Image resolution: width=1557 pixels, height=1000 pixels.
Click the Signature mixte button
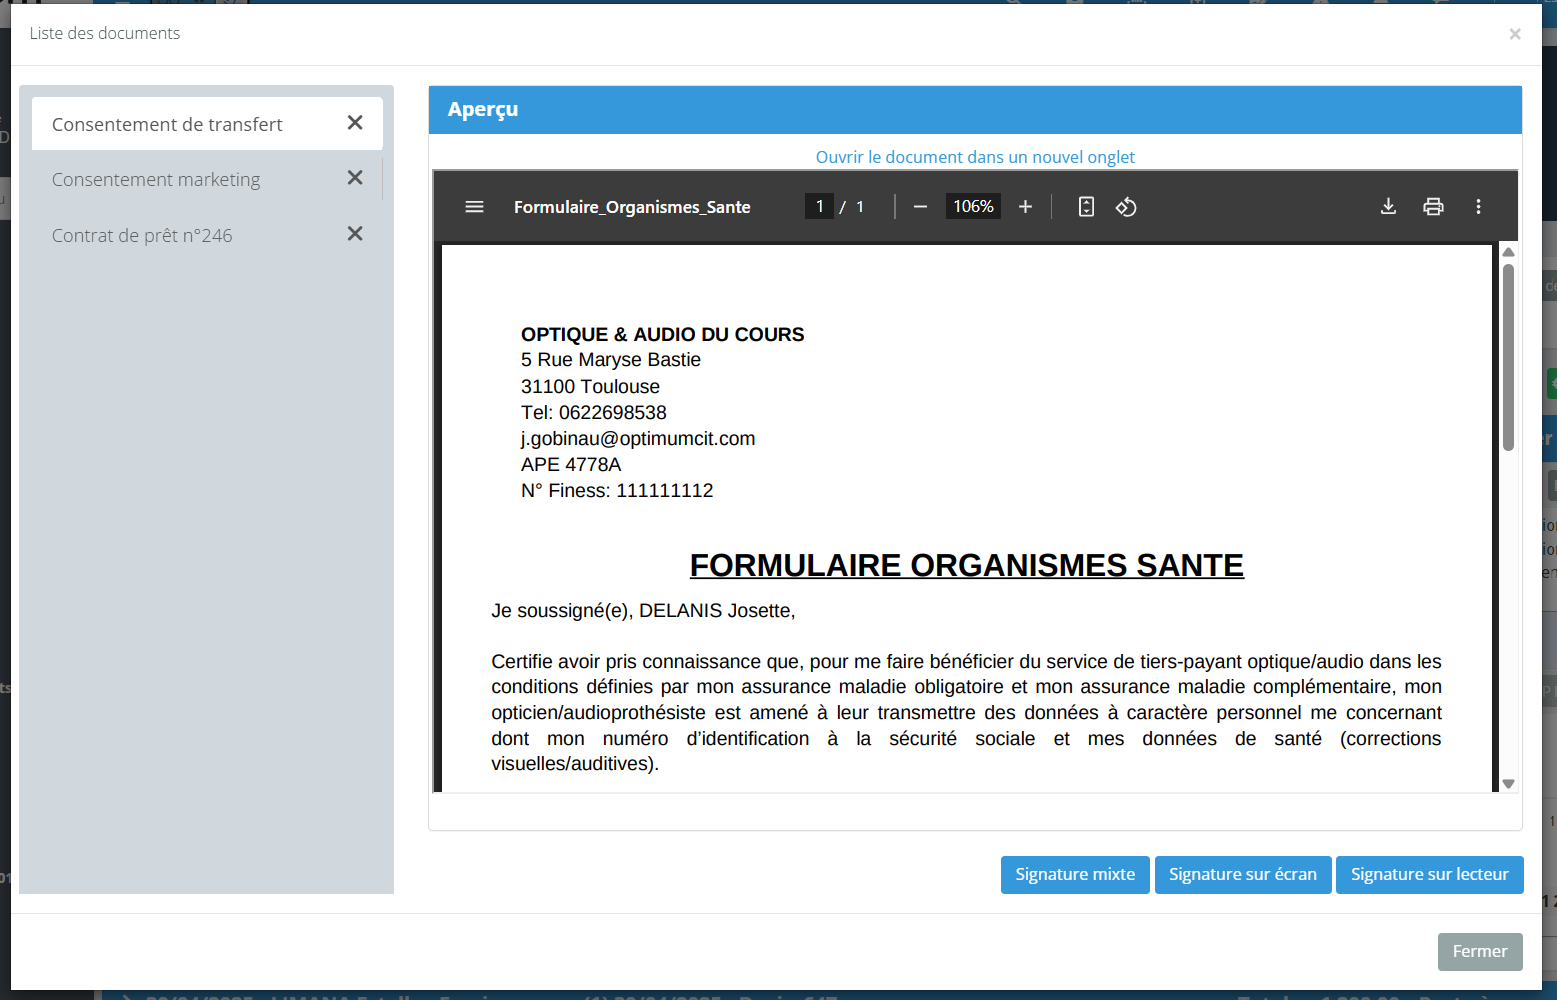pos(1075,875)
